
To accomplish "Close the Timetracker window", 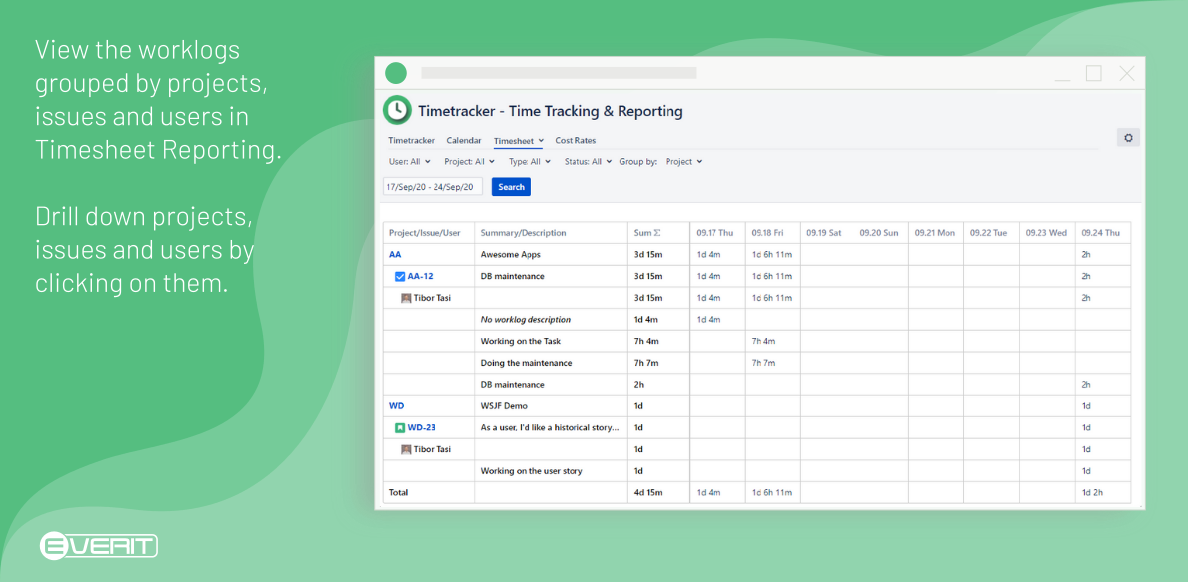I will 1127,74.
